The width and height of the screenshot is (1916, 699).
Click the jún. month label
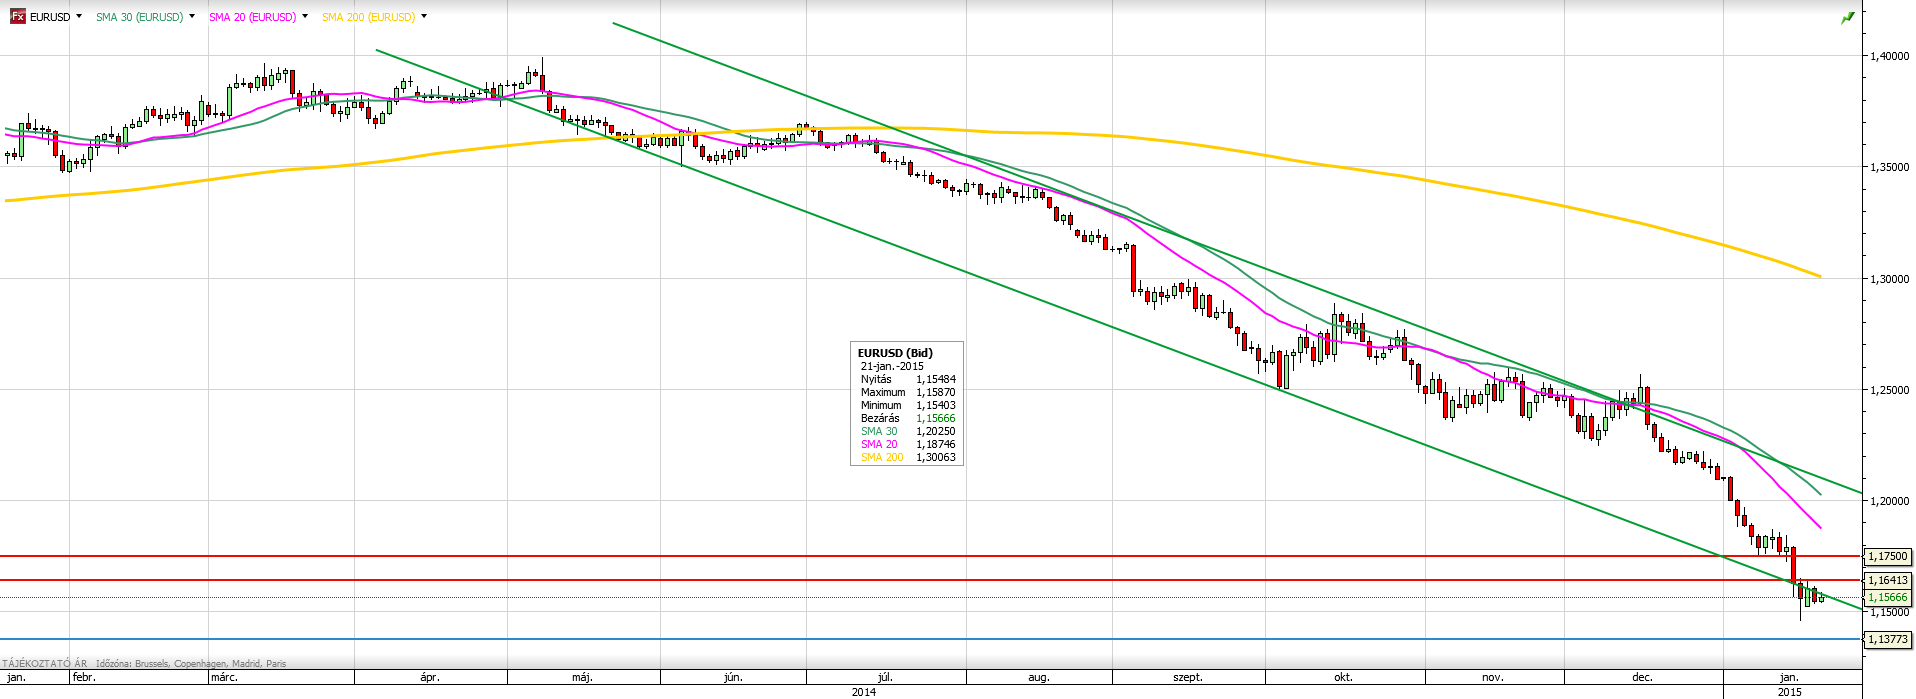tap(733, 677)
